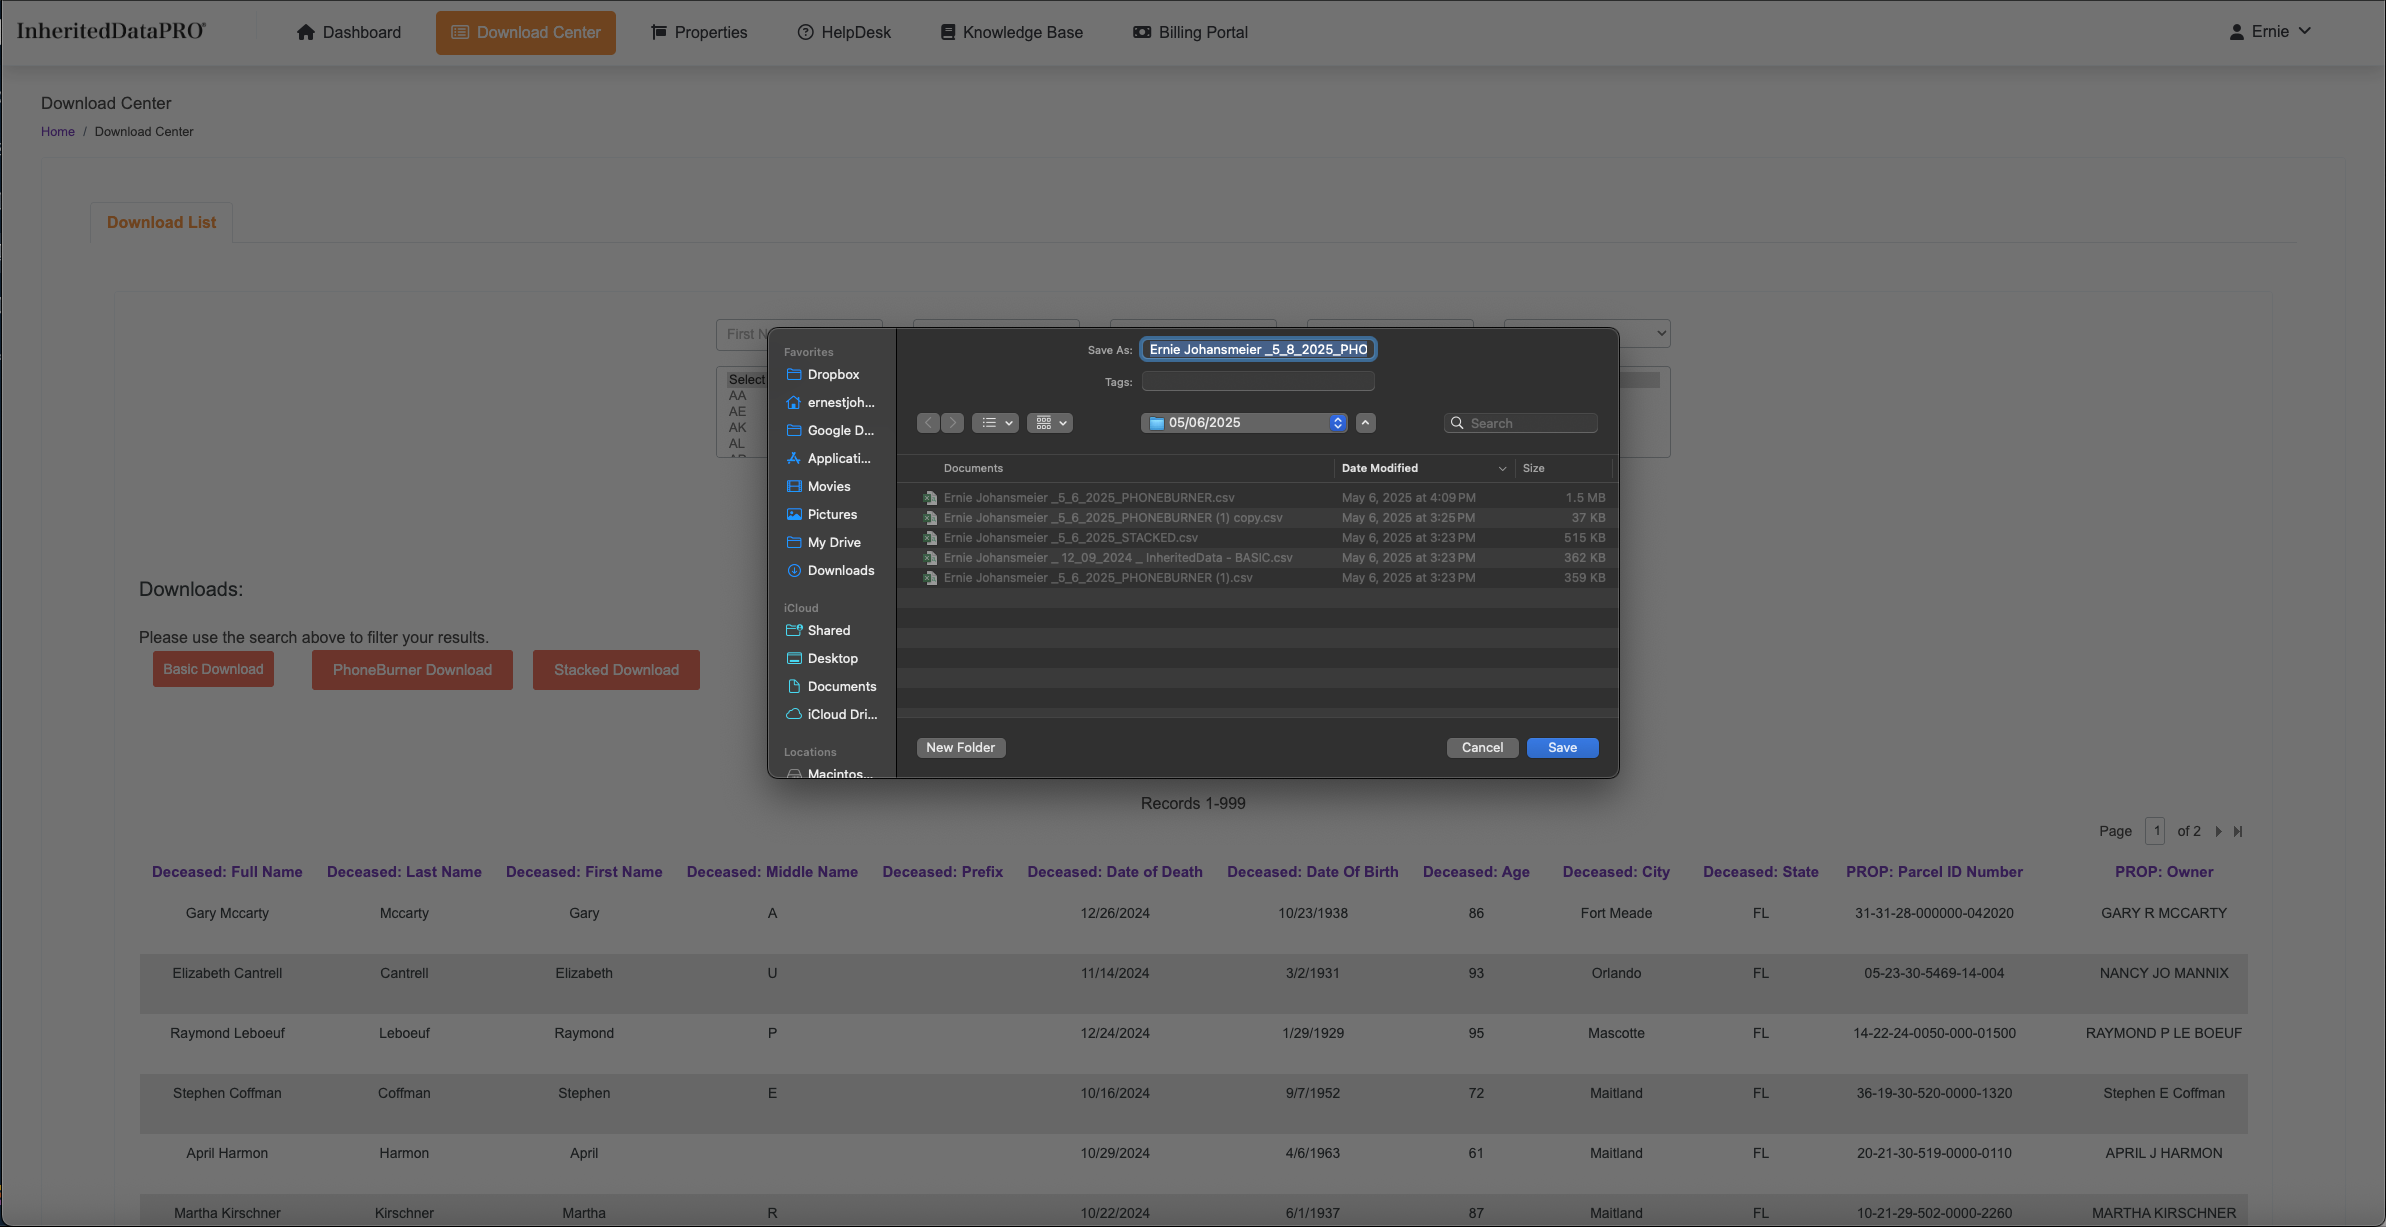Select iCloud Drive in sidebar
Screen dimensions: 2386x1227
(841, 714)
